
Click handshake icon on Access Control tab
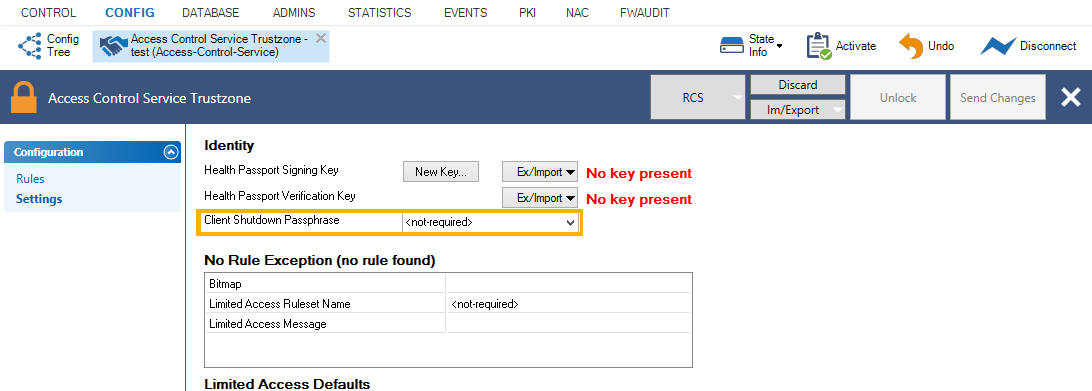[x=114, y=46]
